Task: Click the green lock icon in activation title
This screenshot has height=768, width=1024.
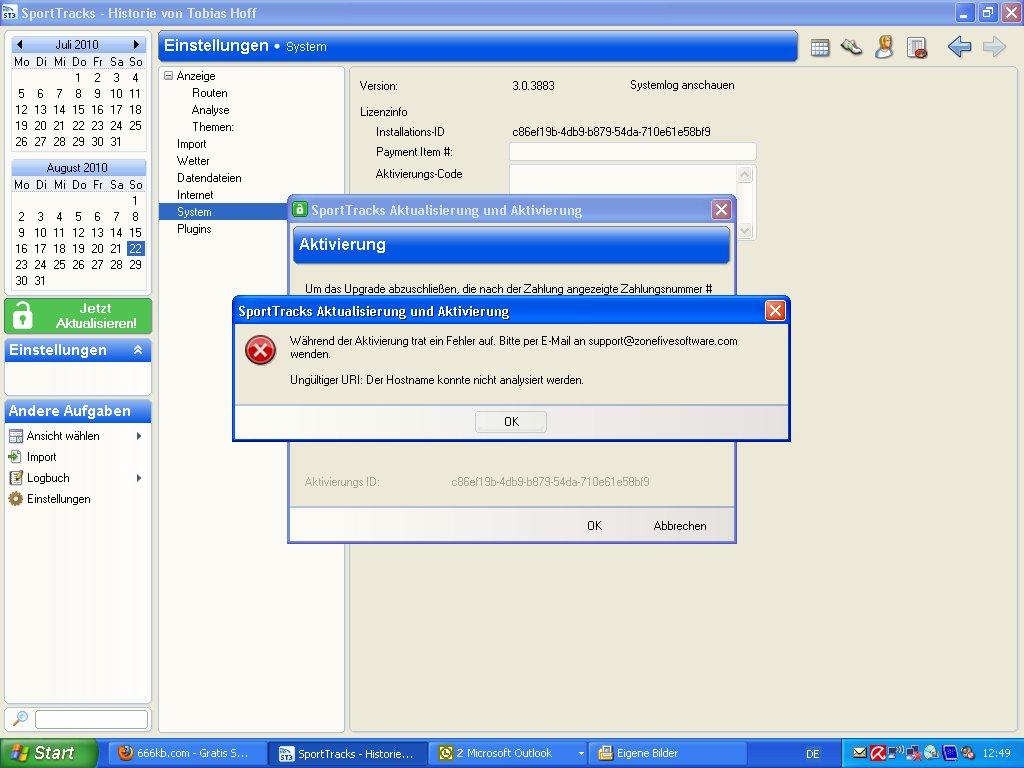Action: (300, 210)
